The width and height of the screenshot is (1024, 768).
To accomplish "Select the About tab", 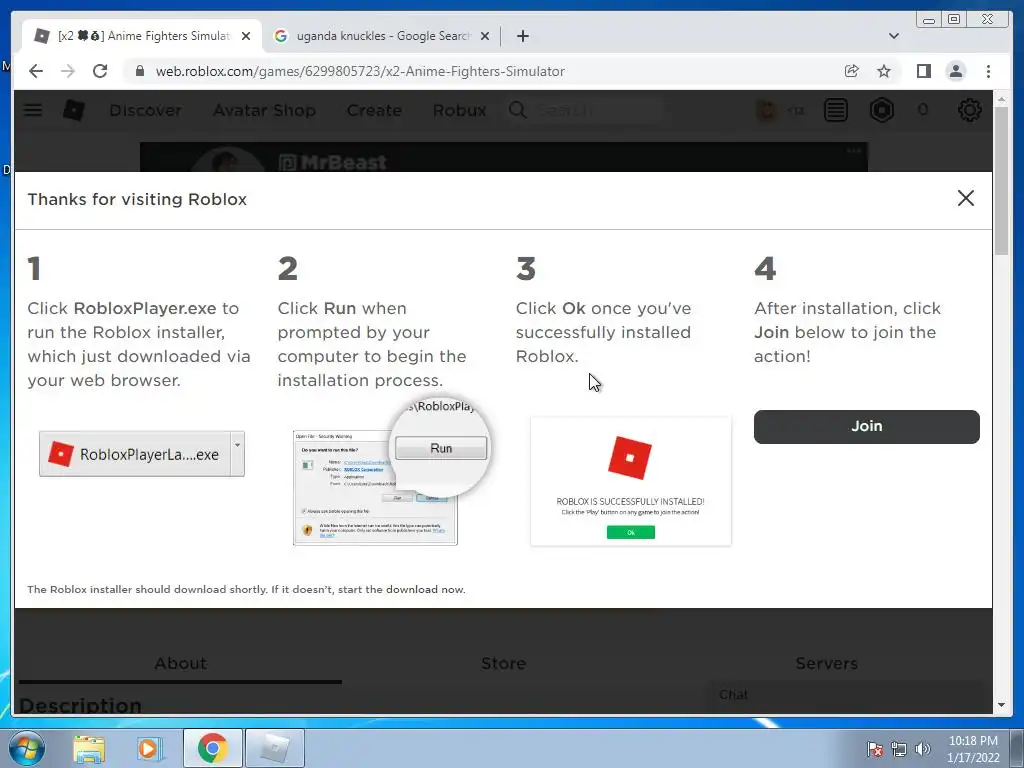I will click(x=180, y=664).
